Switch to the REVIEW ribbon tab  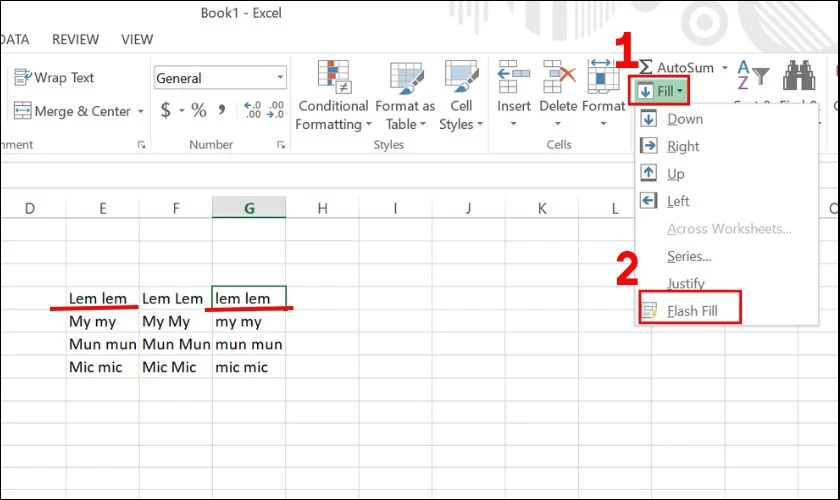pyautogui.click(x=76, y=40)
